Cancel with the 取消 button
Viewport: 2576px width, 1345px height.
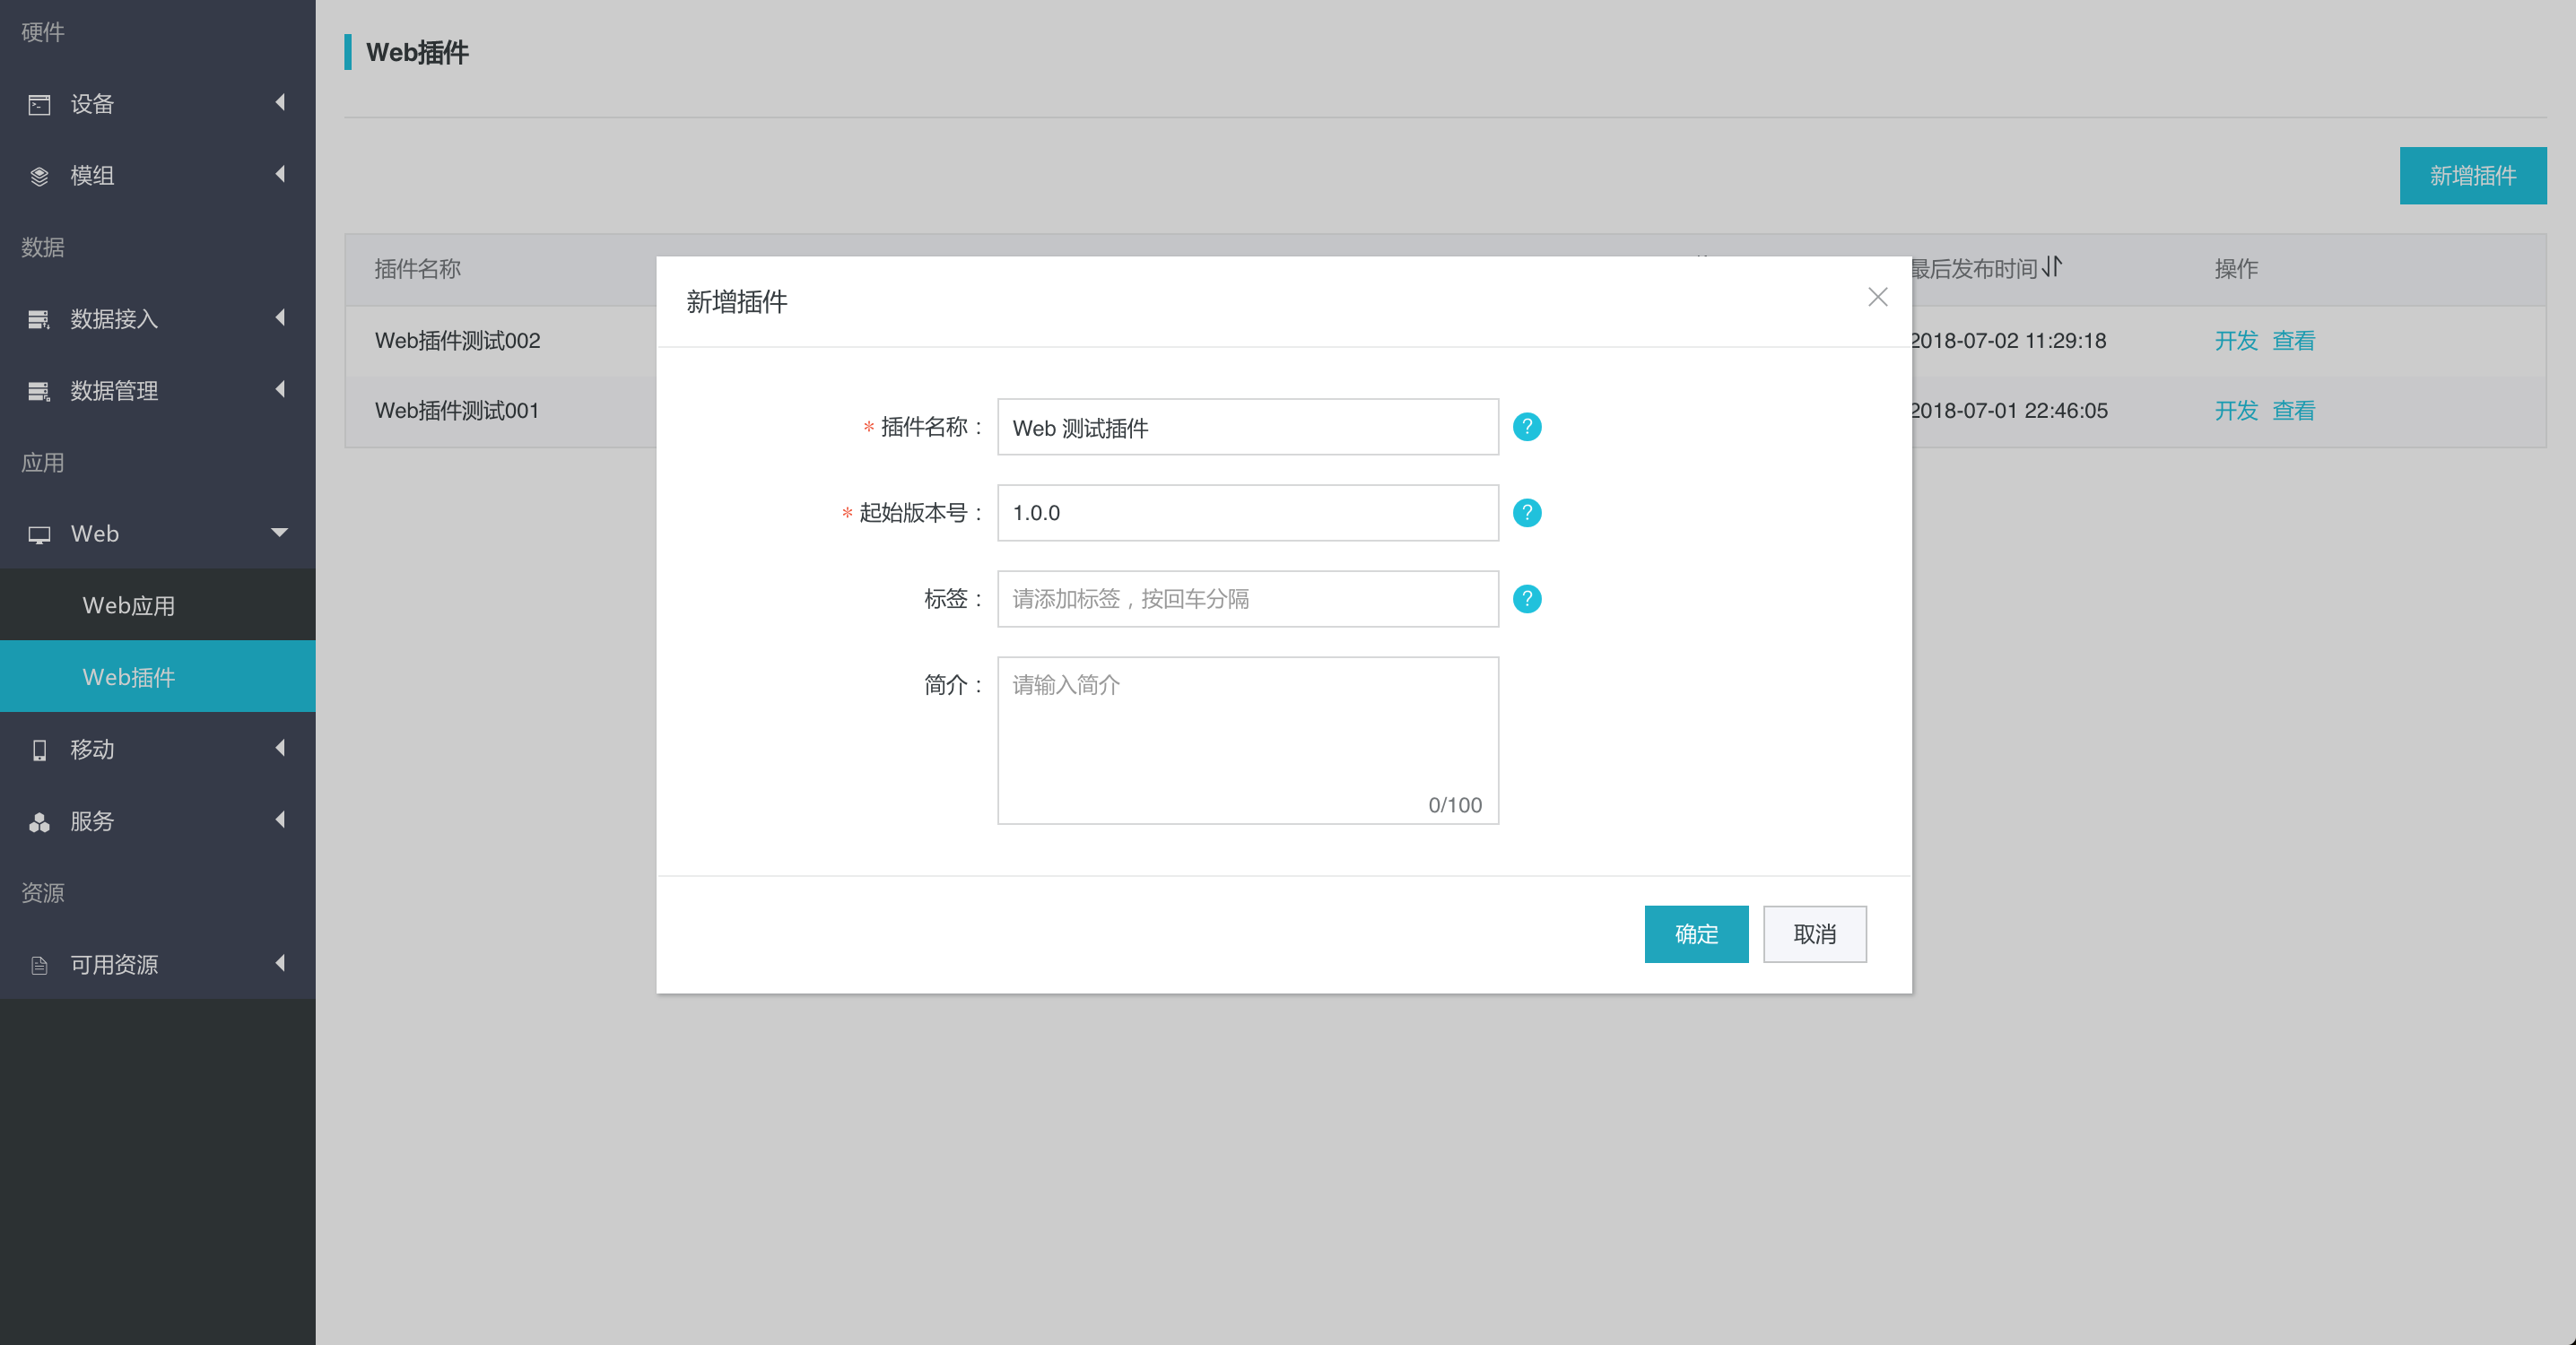[1814, 934]
